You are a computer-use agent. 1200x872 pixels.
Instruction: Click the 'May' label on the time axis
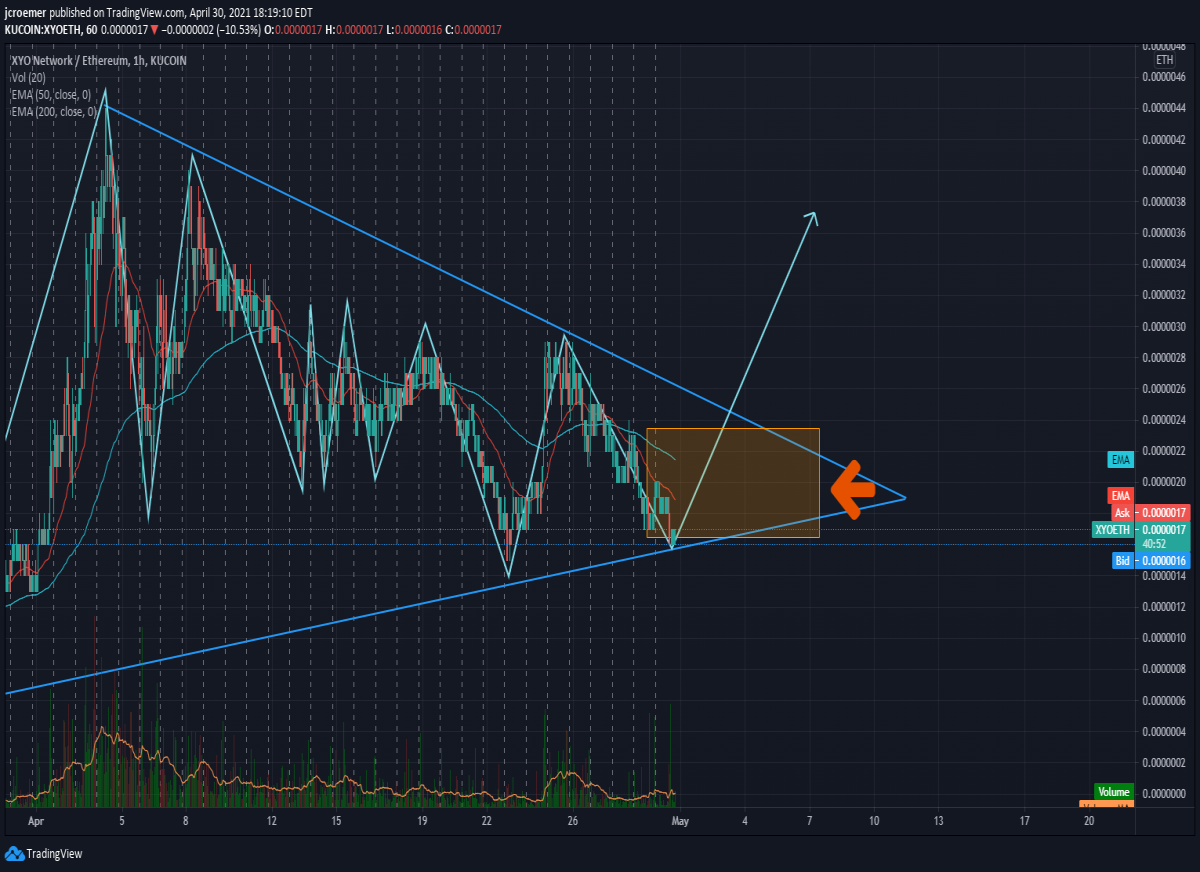pyautogui.click(x=680, y=821)
